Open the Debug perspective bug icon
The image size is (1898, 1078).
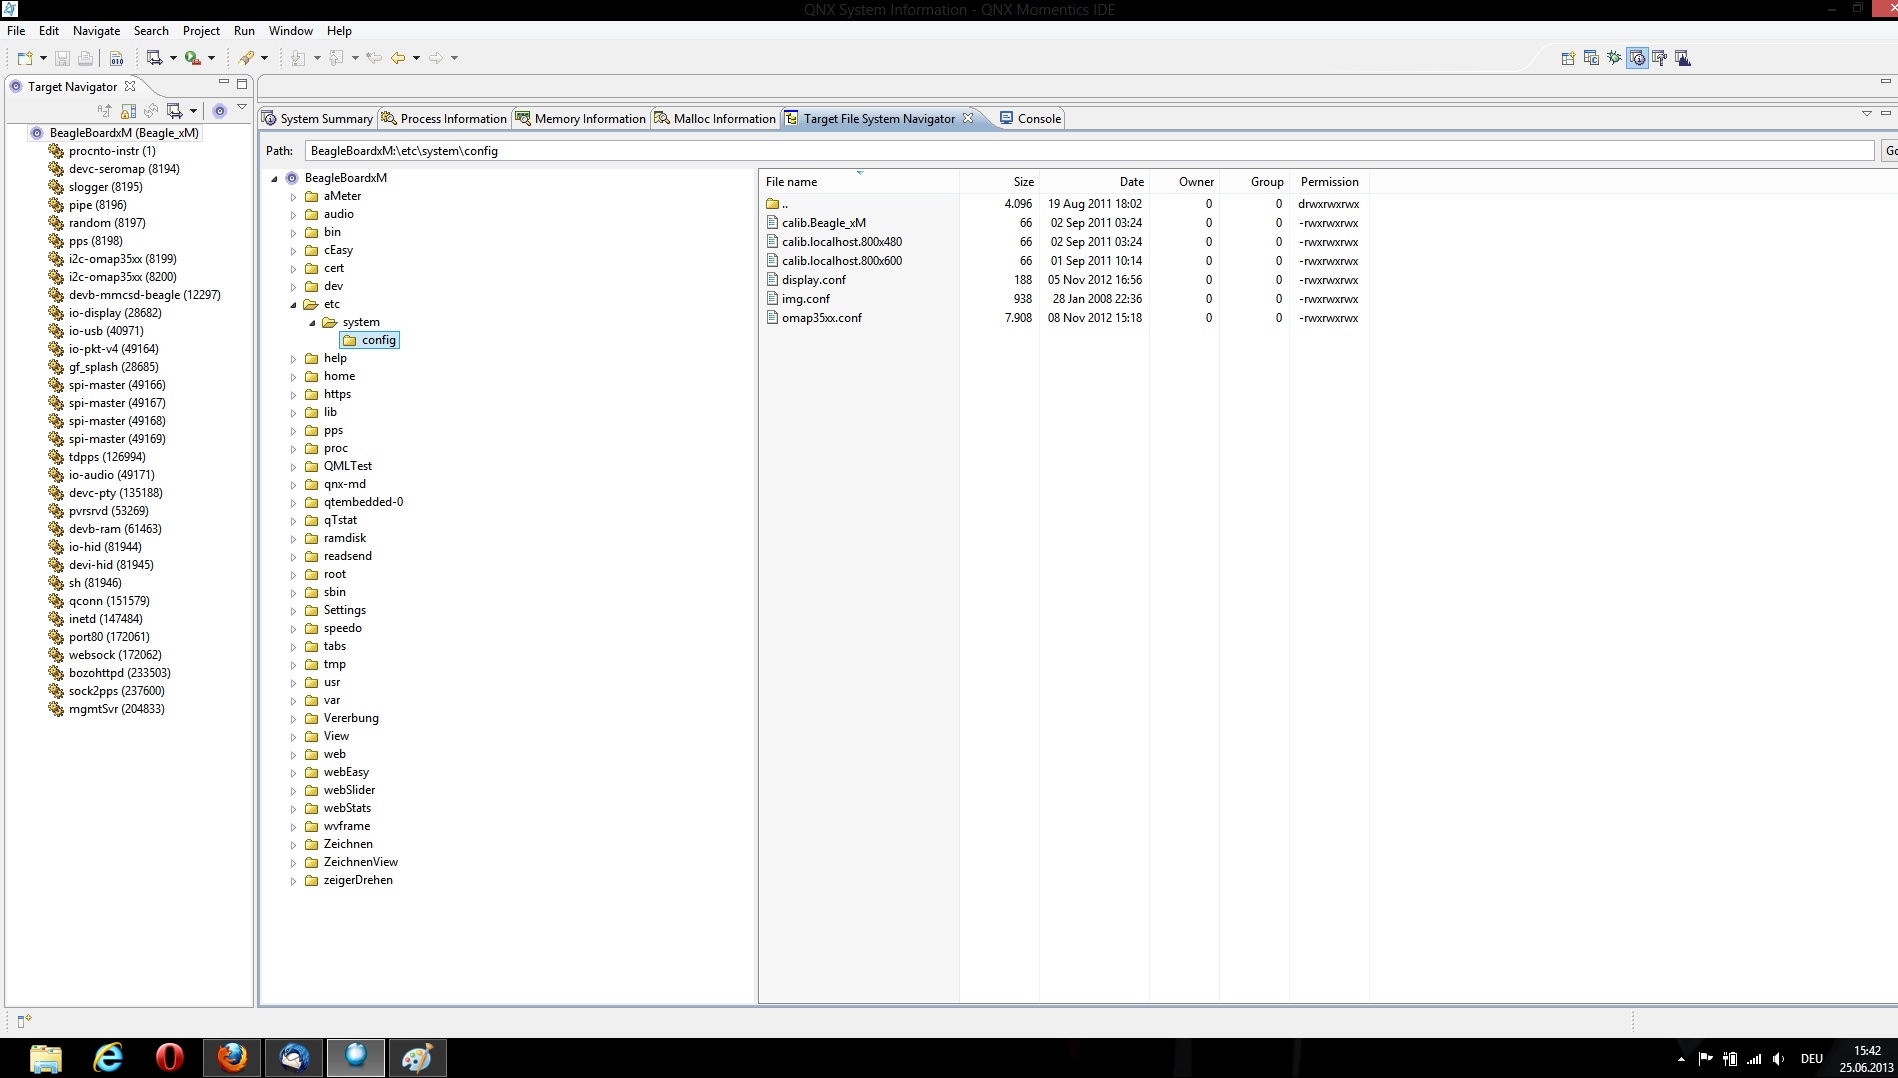(1614, 58)
